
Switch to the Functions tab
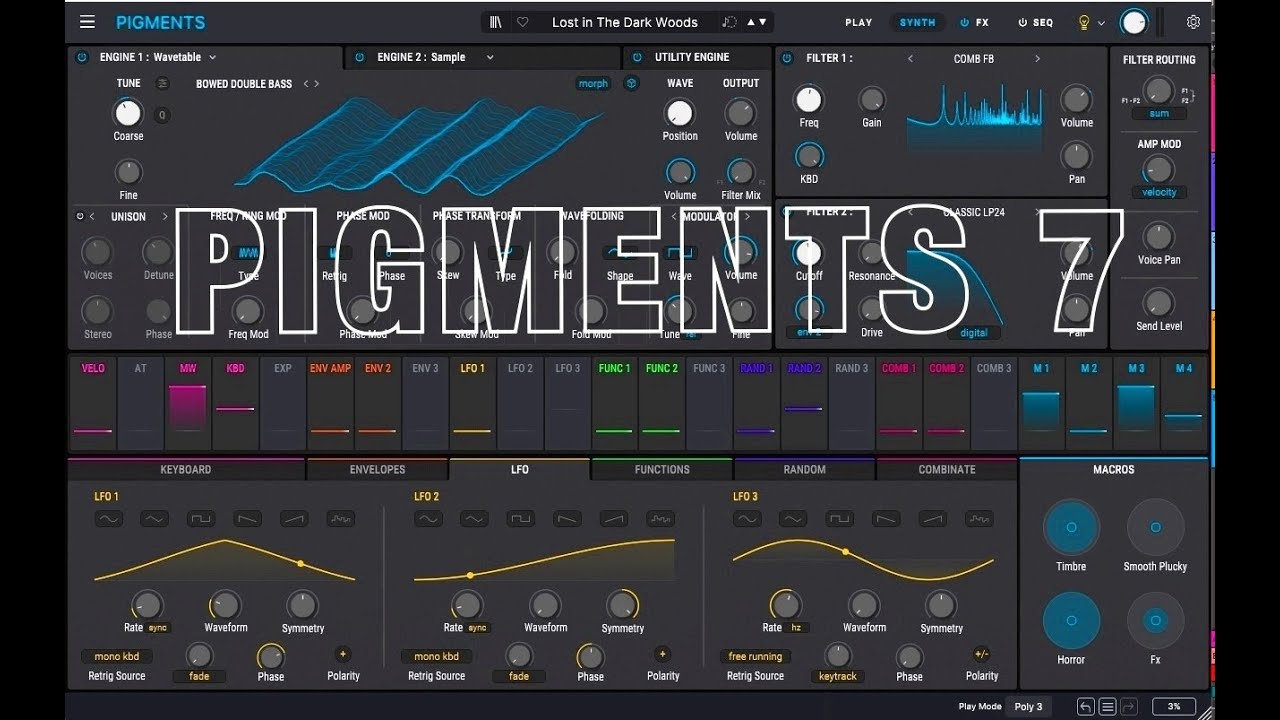pyautogui.click(x=662, y=469)
